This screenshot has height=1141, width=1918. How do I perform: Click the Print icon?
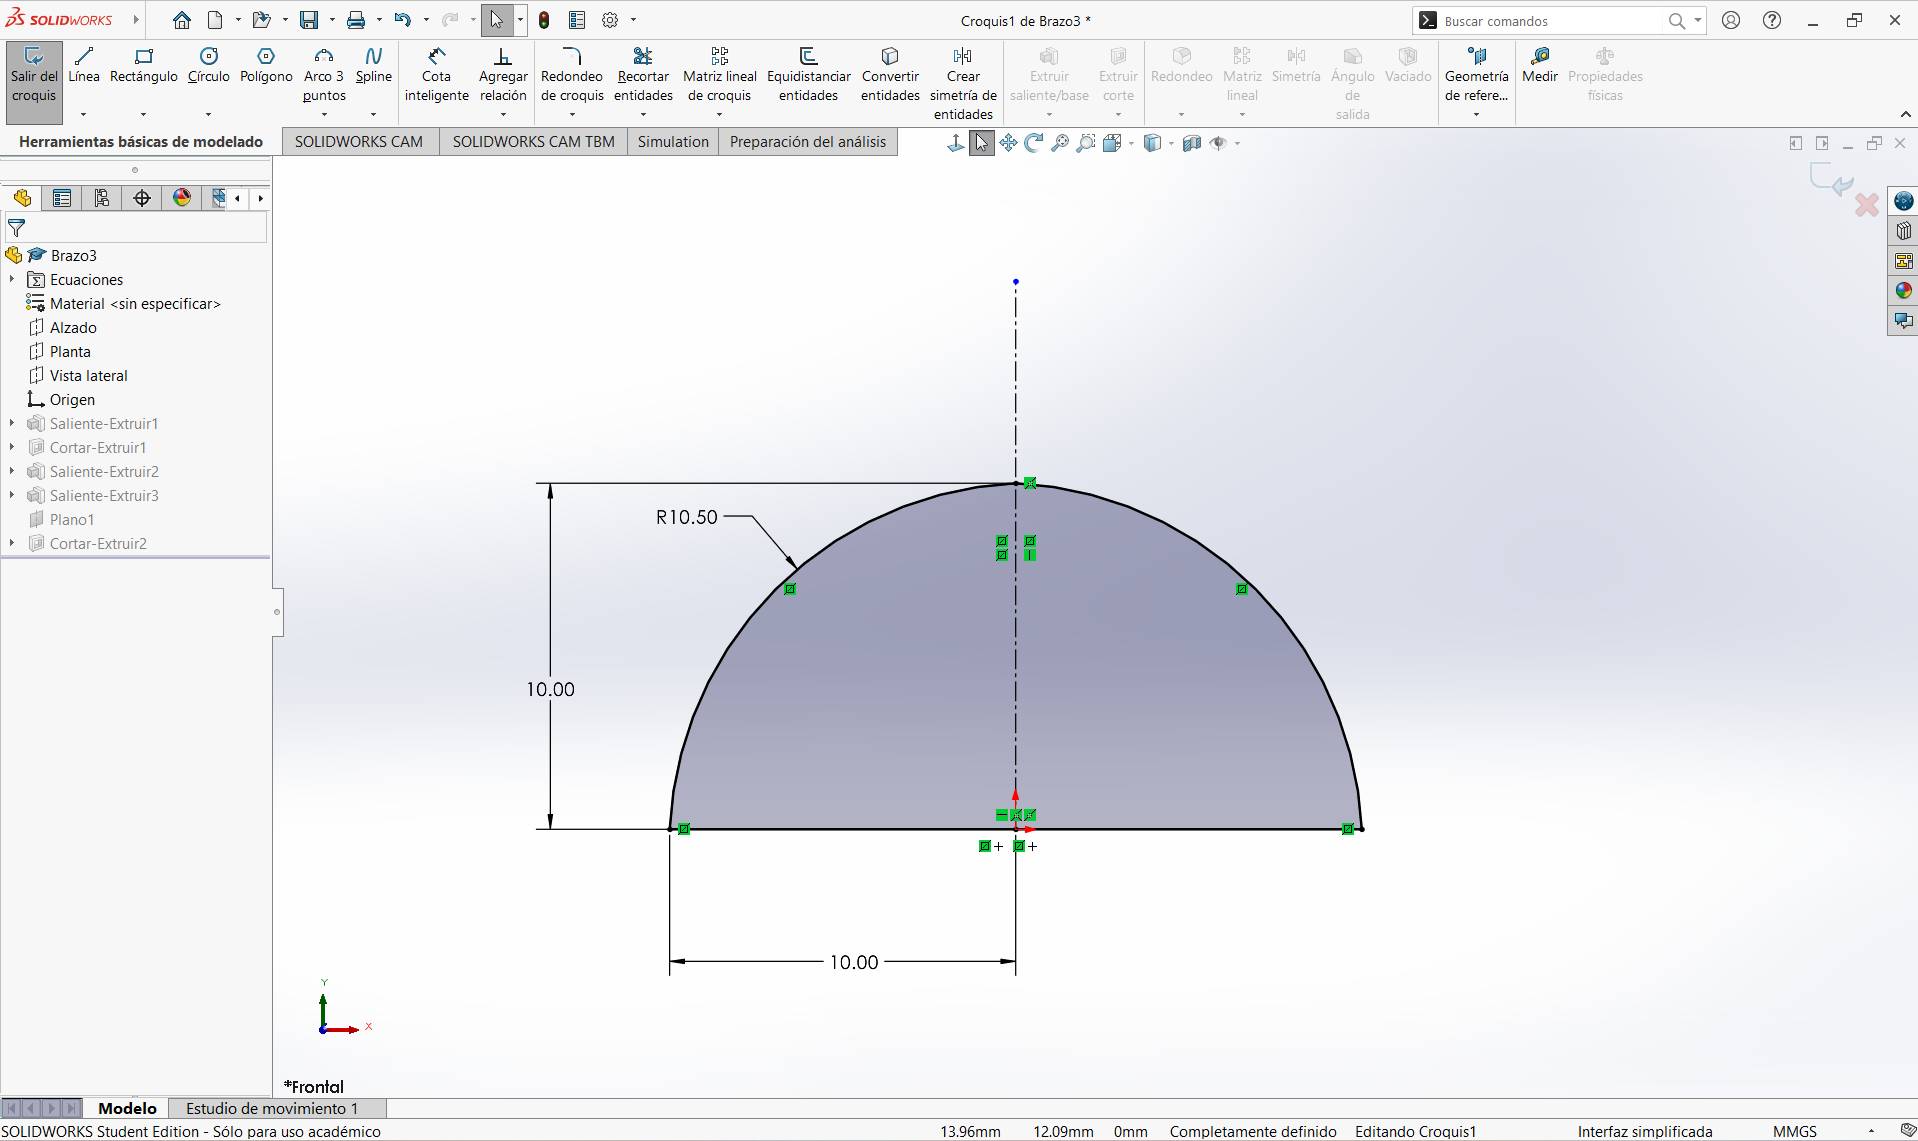pyautogui.click(x=356, y=20)
